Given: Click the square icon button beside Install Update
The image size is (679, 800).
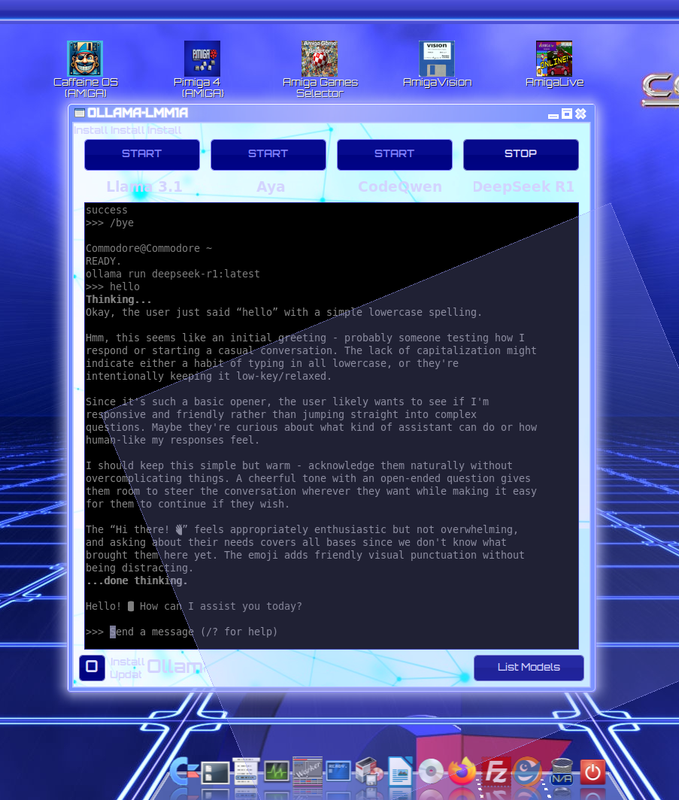Looking at the screenshot, I should tap(92, 667).
